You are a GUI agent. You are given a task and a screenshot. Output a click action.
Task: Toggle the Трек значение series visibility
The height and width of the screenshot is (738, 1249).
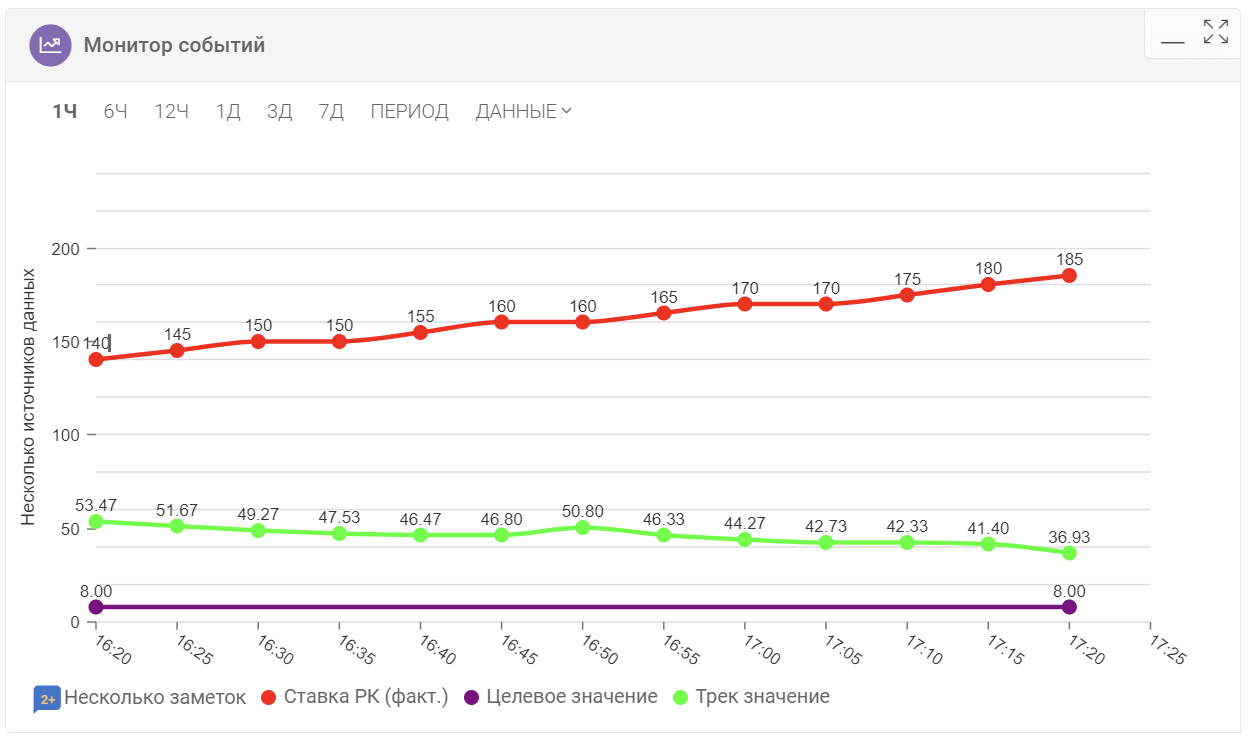click(752, 697)
